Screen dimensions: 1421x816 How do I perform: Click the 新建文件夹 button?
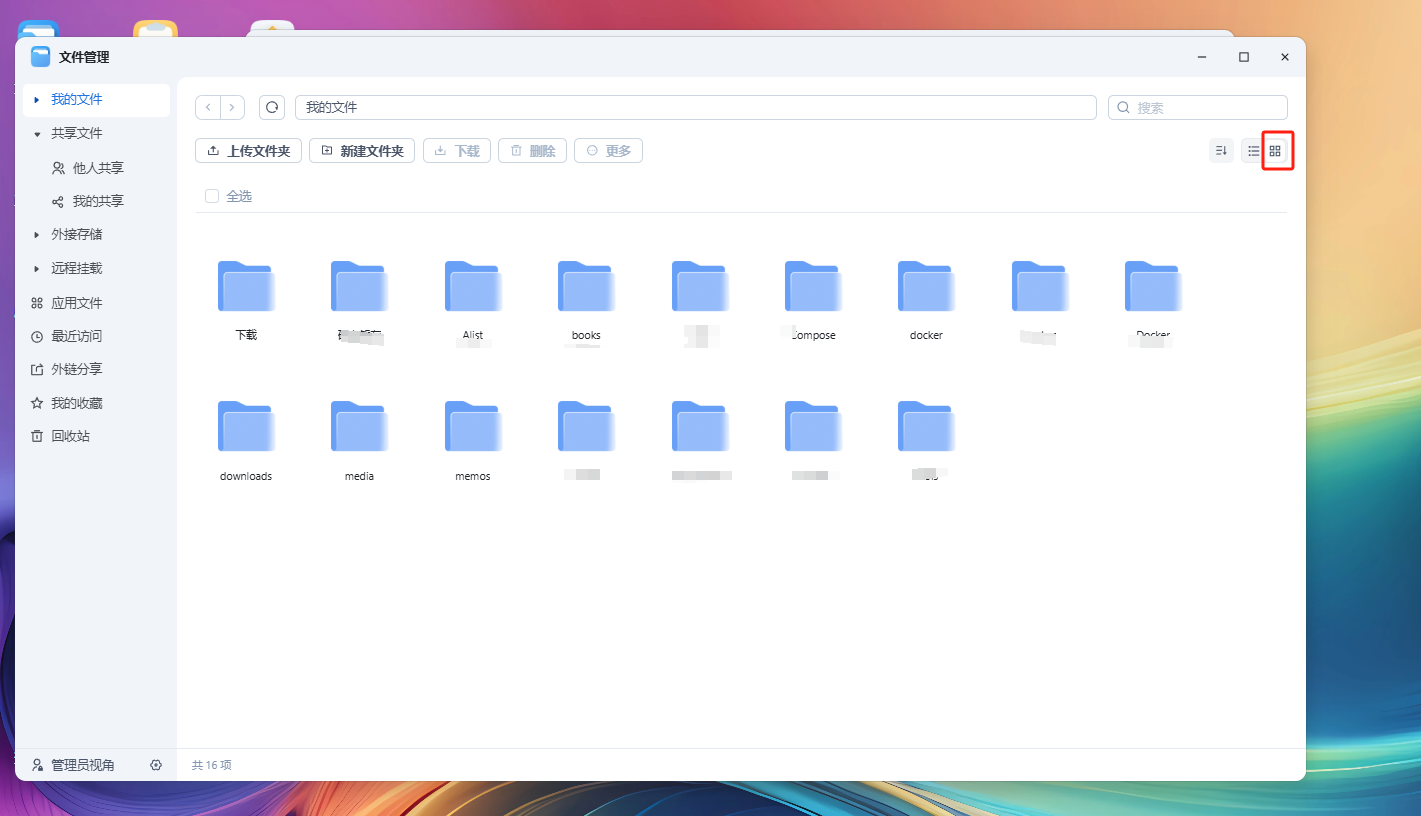[x=362, y=151]
